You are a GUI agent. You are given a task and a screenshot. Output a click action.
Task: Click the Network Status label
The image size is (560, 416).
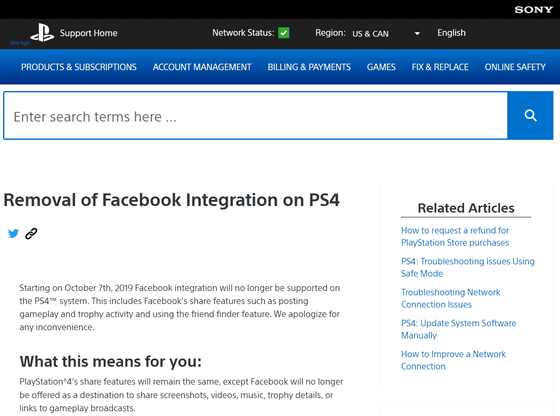[243, 33]
